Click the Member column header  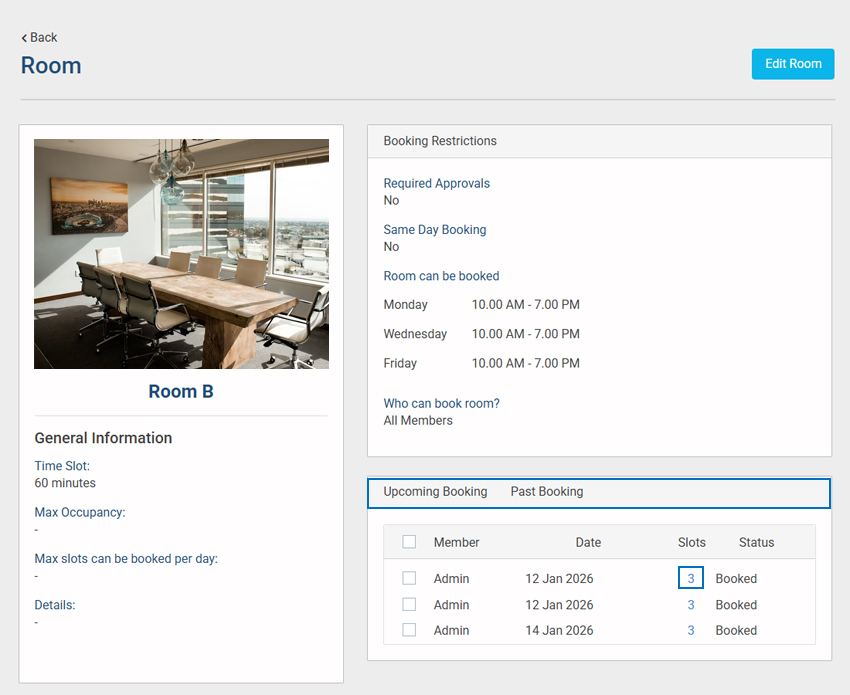456,543
